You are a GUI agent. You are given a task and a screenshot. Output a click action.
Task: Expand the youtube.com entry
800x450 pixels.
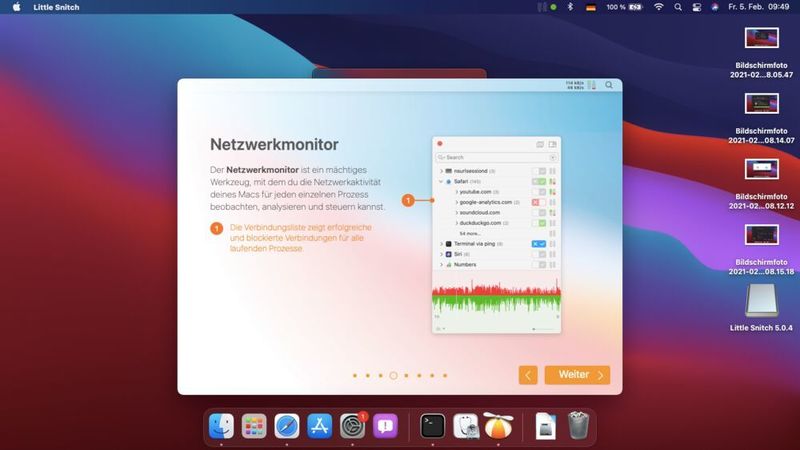click(456, 192)
